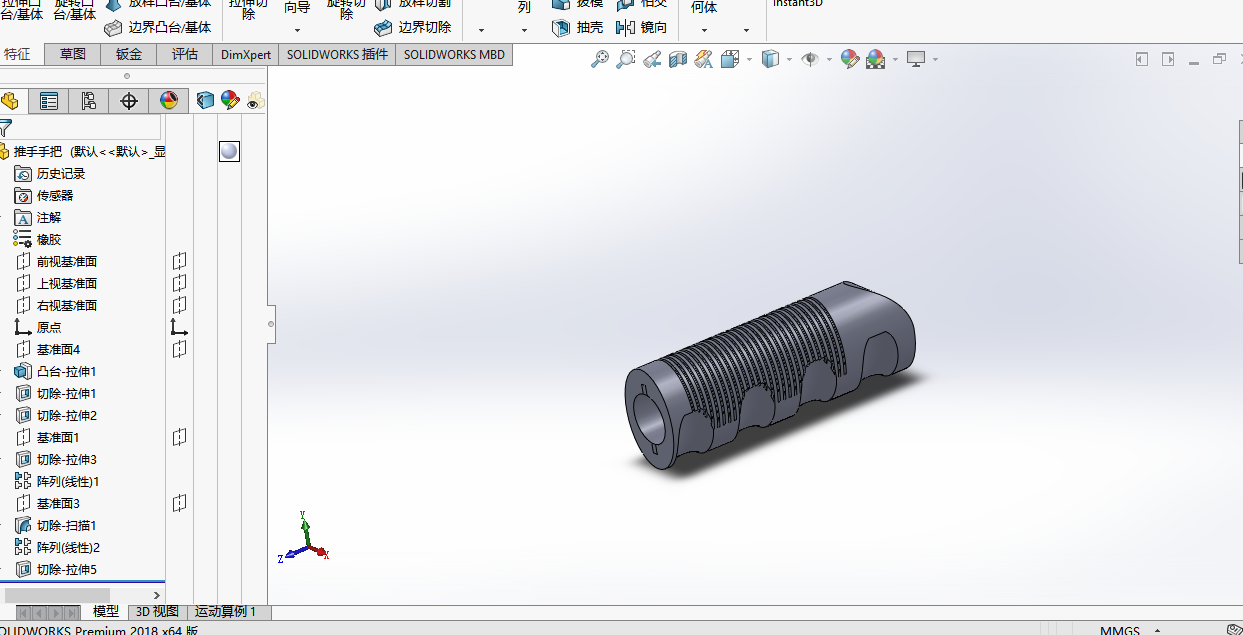The image size is (1243, 635).
Task: Toggle visibility of 基准面3 in display pane
Action: pyautogui.click(x=179, y=503)
